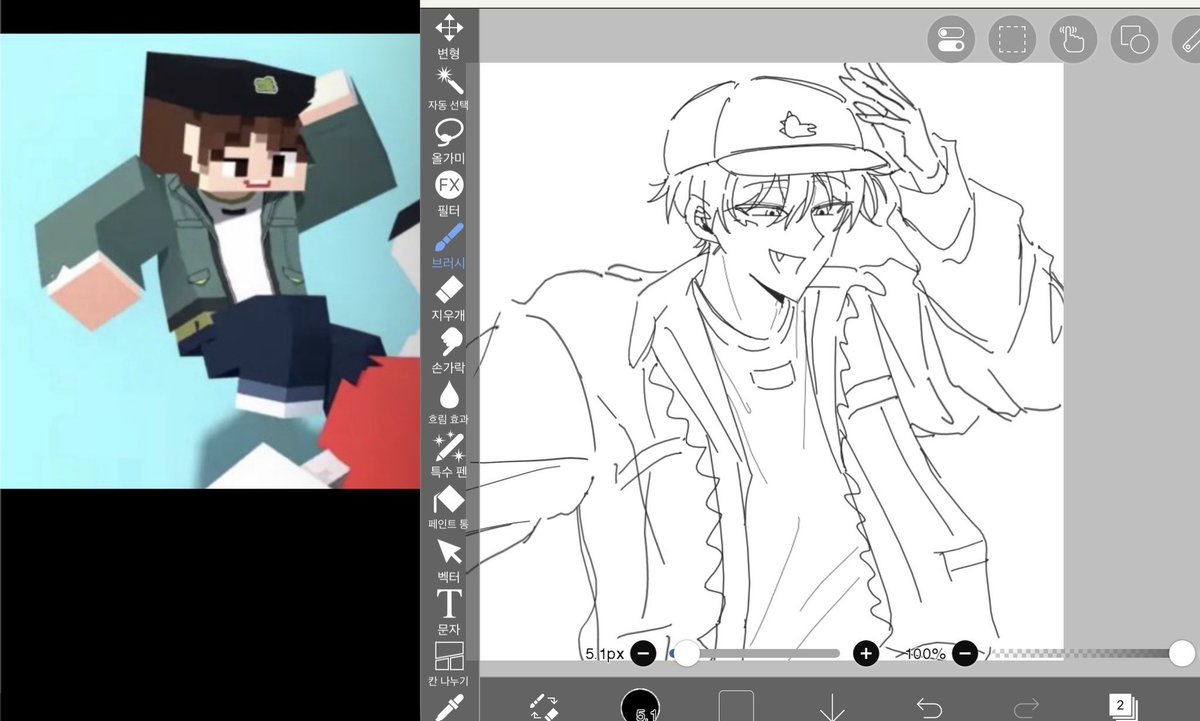
Task: Click the Minecraft character reference image
Action: [x=210, y=261]
